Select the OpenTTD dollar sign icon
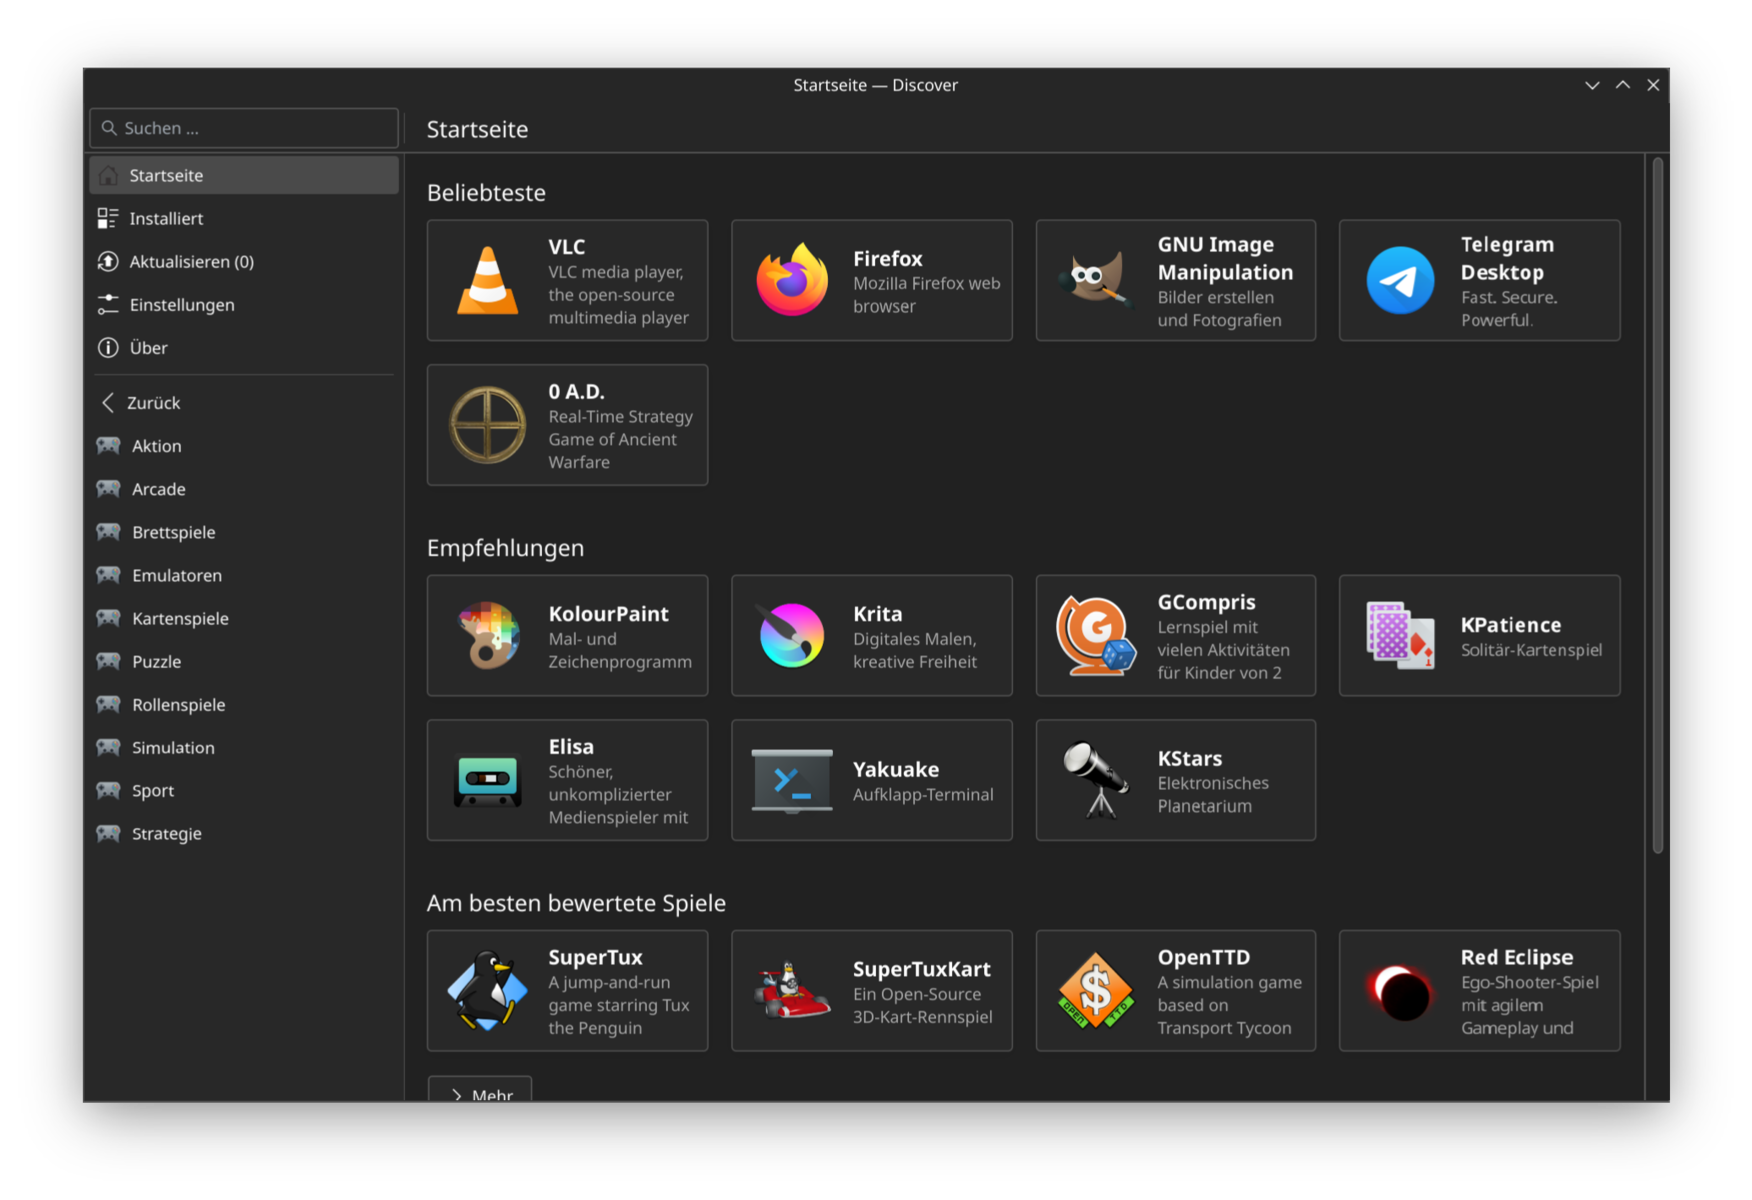Viewport: 1752px width, 1200px height. click(x=1096, y=990)
